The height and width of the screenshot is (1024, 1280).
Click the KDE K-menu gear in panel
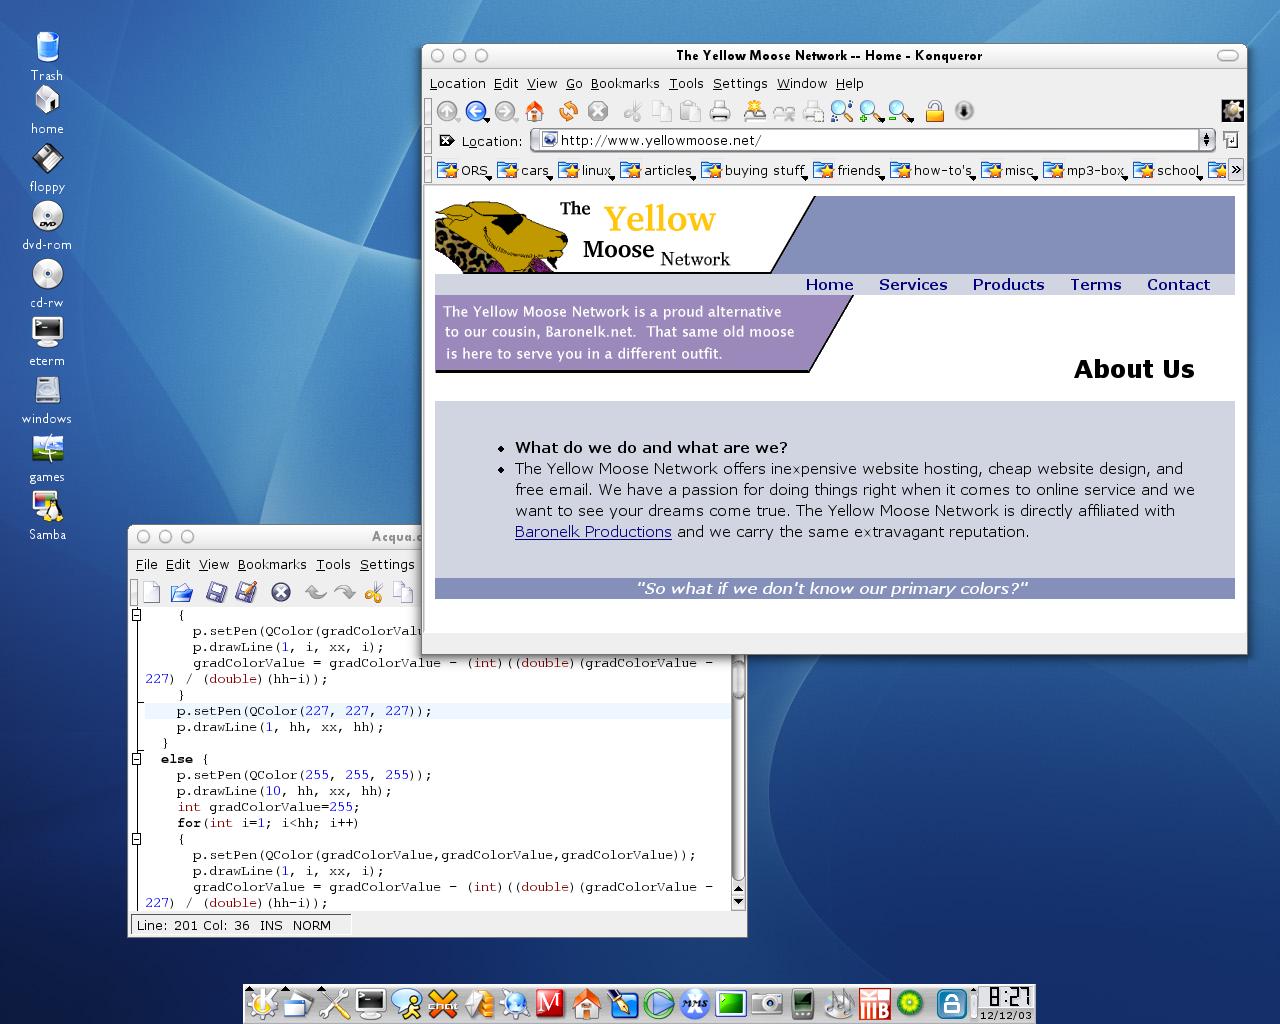click(262, 1003)
